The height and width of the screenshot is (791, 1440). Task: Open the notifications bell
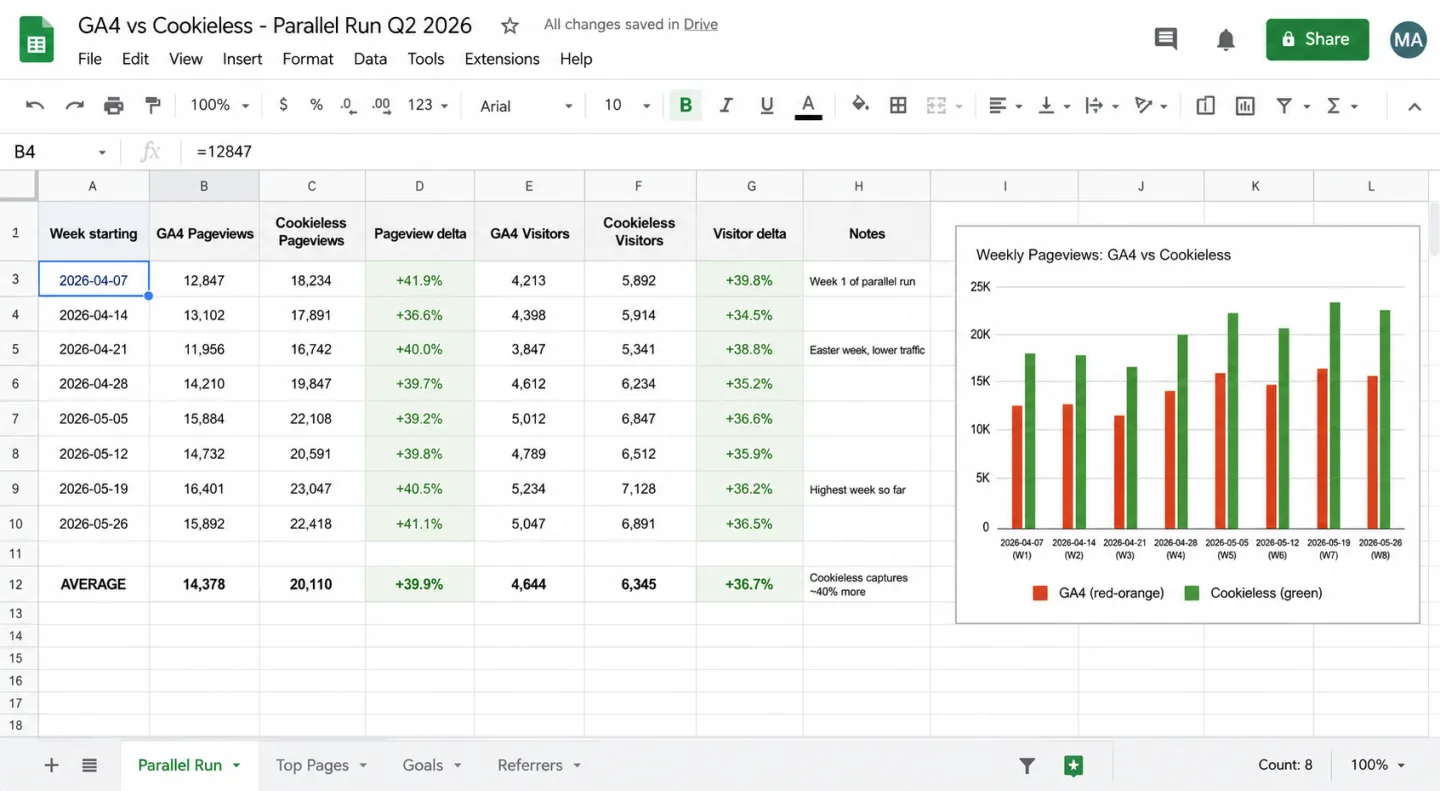tap(1226, 39)
